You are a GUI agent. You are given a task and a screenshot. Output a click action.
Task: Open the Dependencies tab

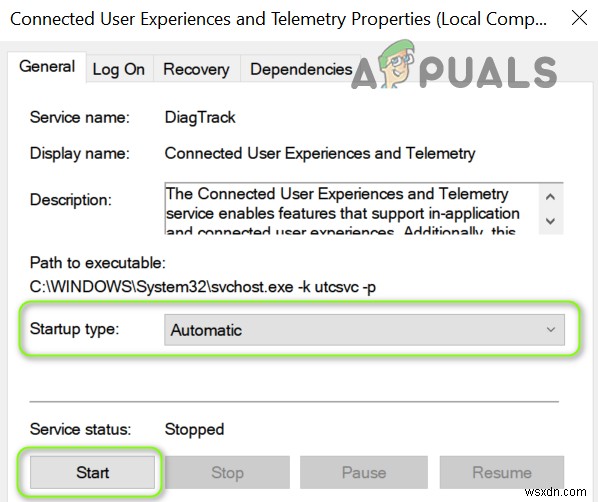[301, 69]
